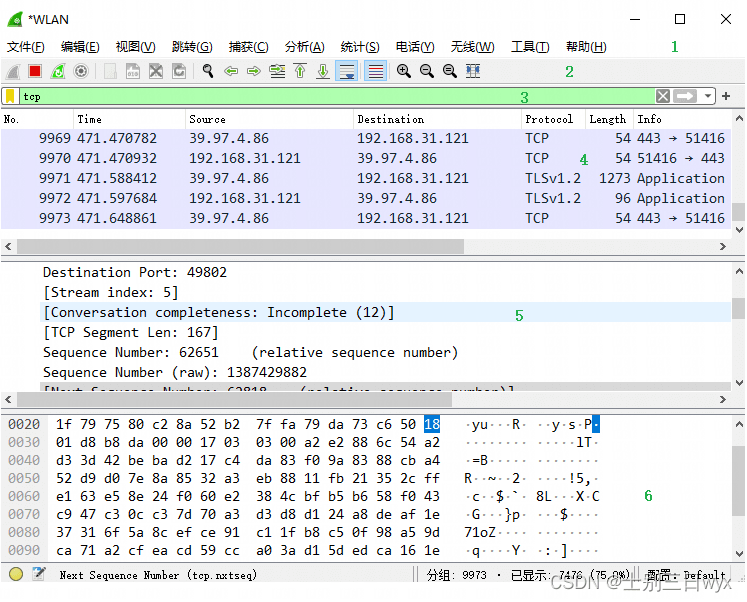Start a new capture with shark fin icon
Viewport: 747px width, 602px height.
[13, 71]
